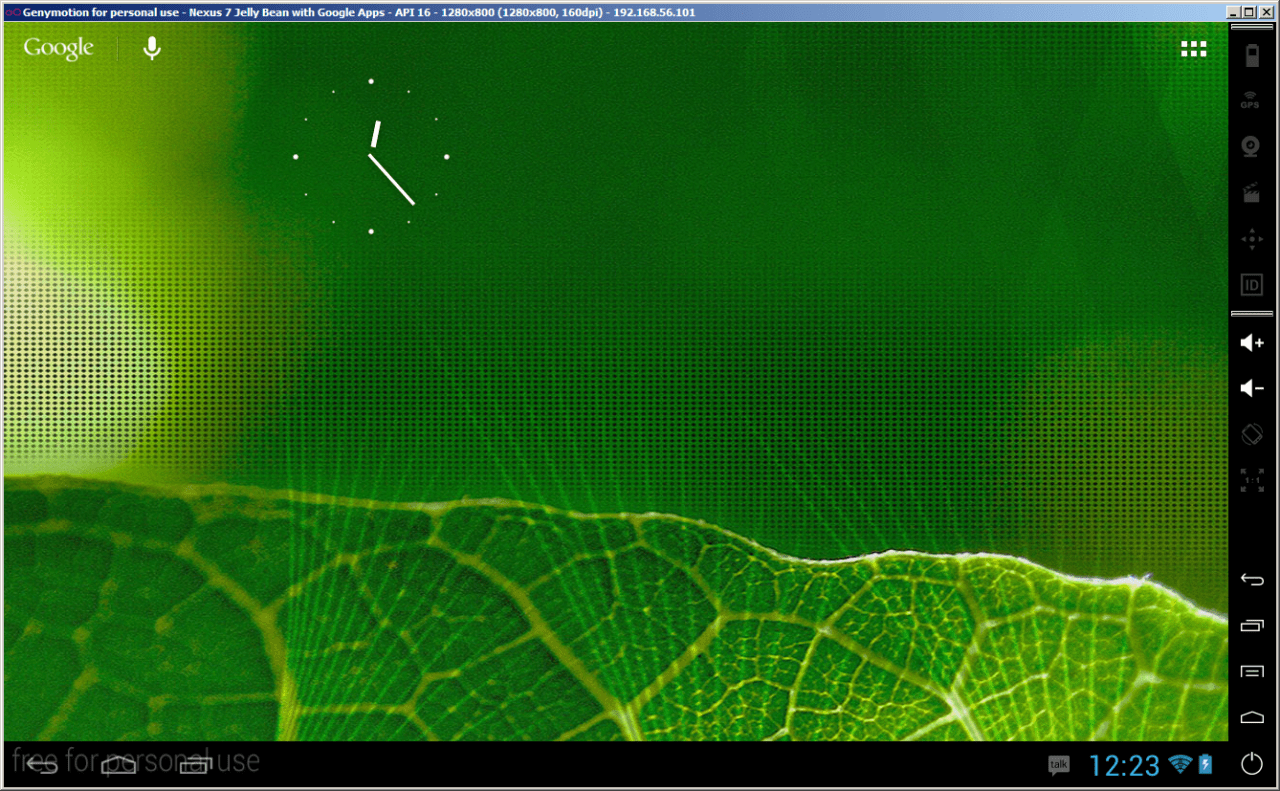
Task: Increase emulator volume
Action: (x=1251, y=343)
